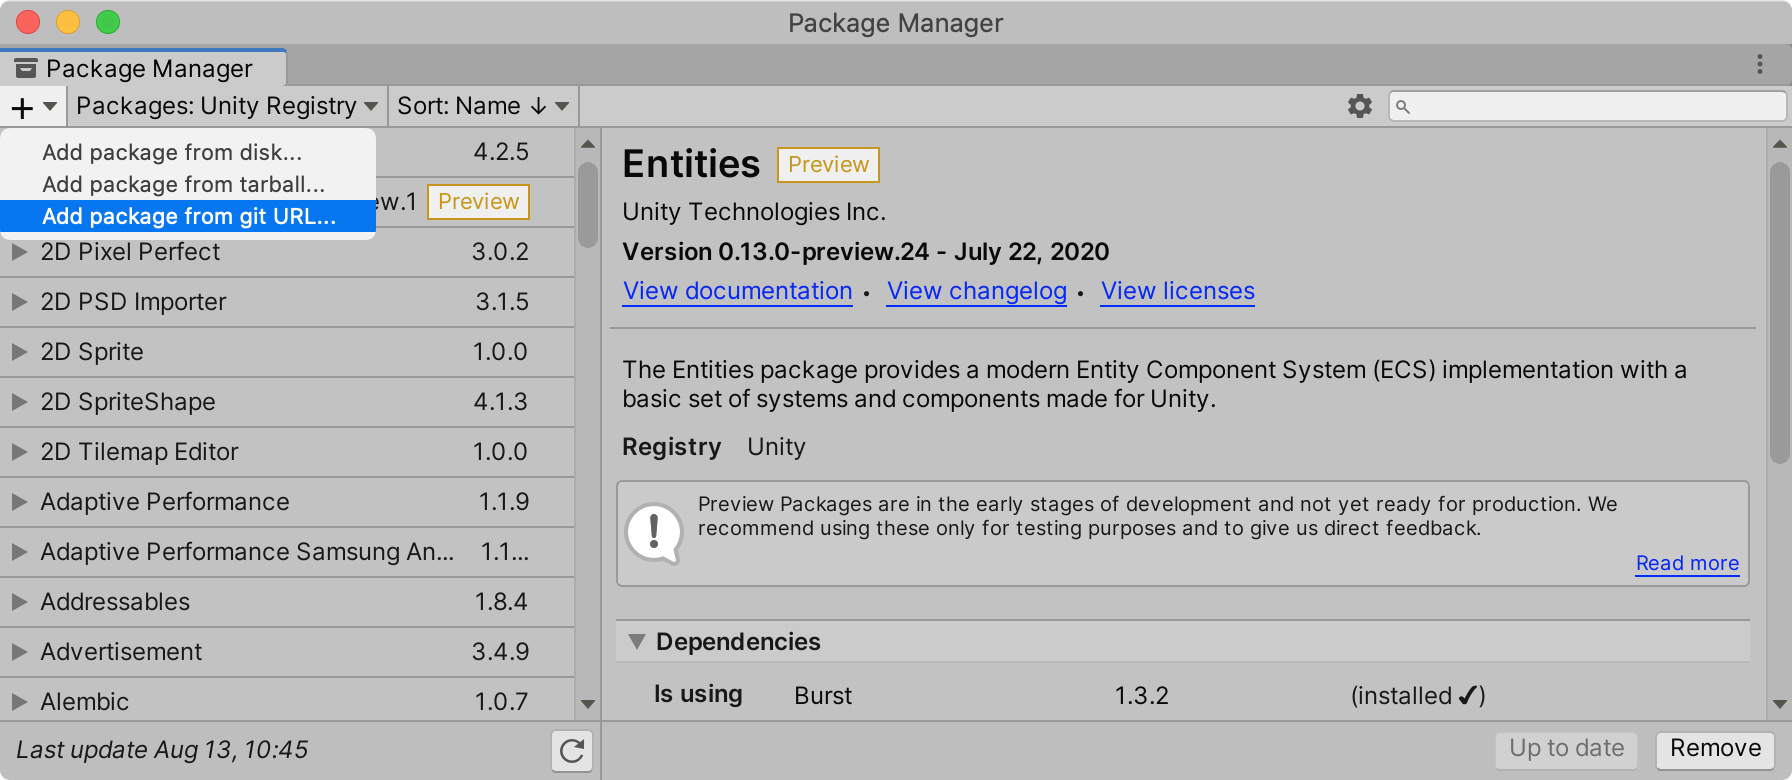Click the preview warning exclamation icon
The image size is (1792, 780).
pos(654,532)
